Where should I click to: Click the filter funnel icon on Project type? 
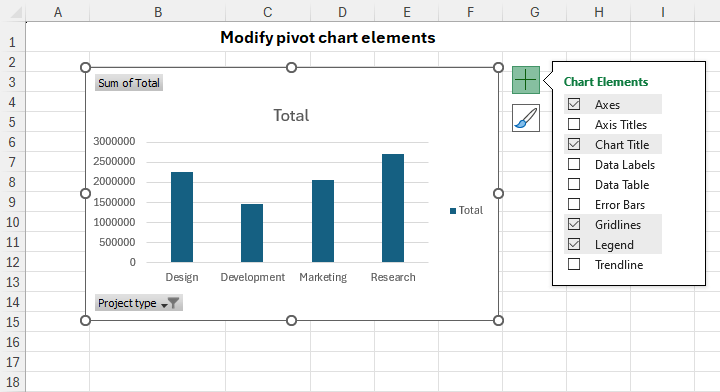[x=173, y=303]
